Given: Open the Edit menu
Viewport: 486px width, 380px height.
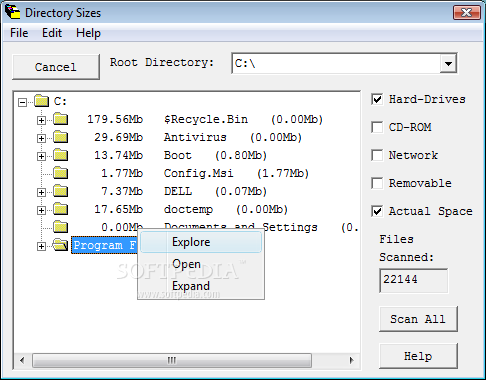Looking at the screenshot, I should click(x=52, y=33).
